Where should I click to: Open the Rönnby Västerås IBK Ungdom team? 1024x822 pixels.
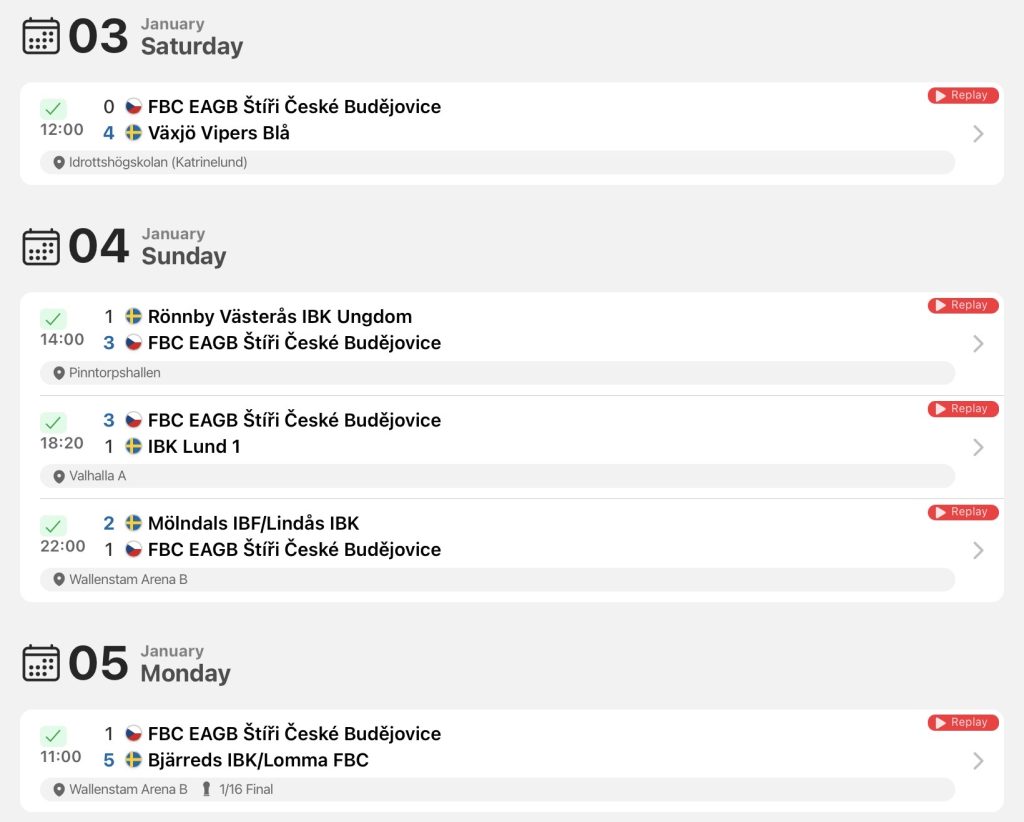[x=279, y=317]
